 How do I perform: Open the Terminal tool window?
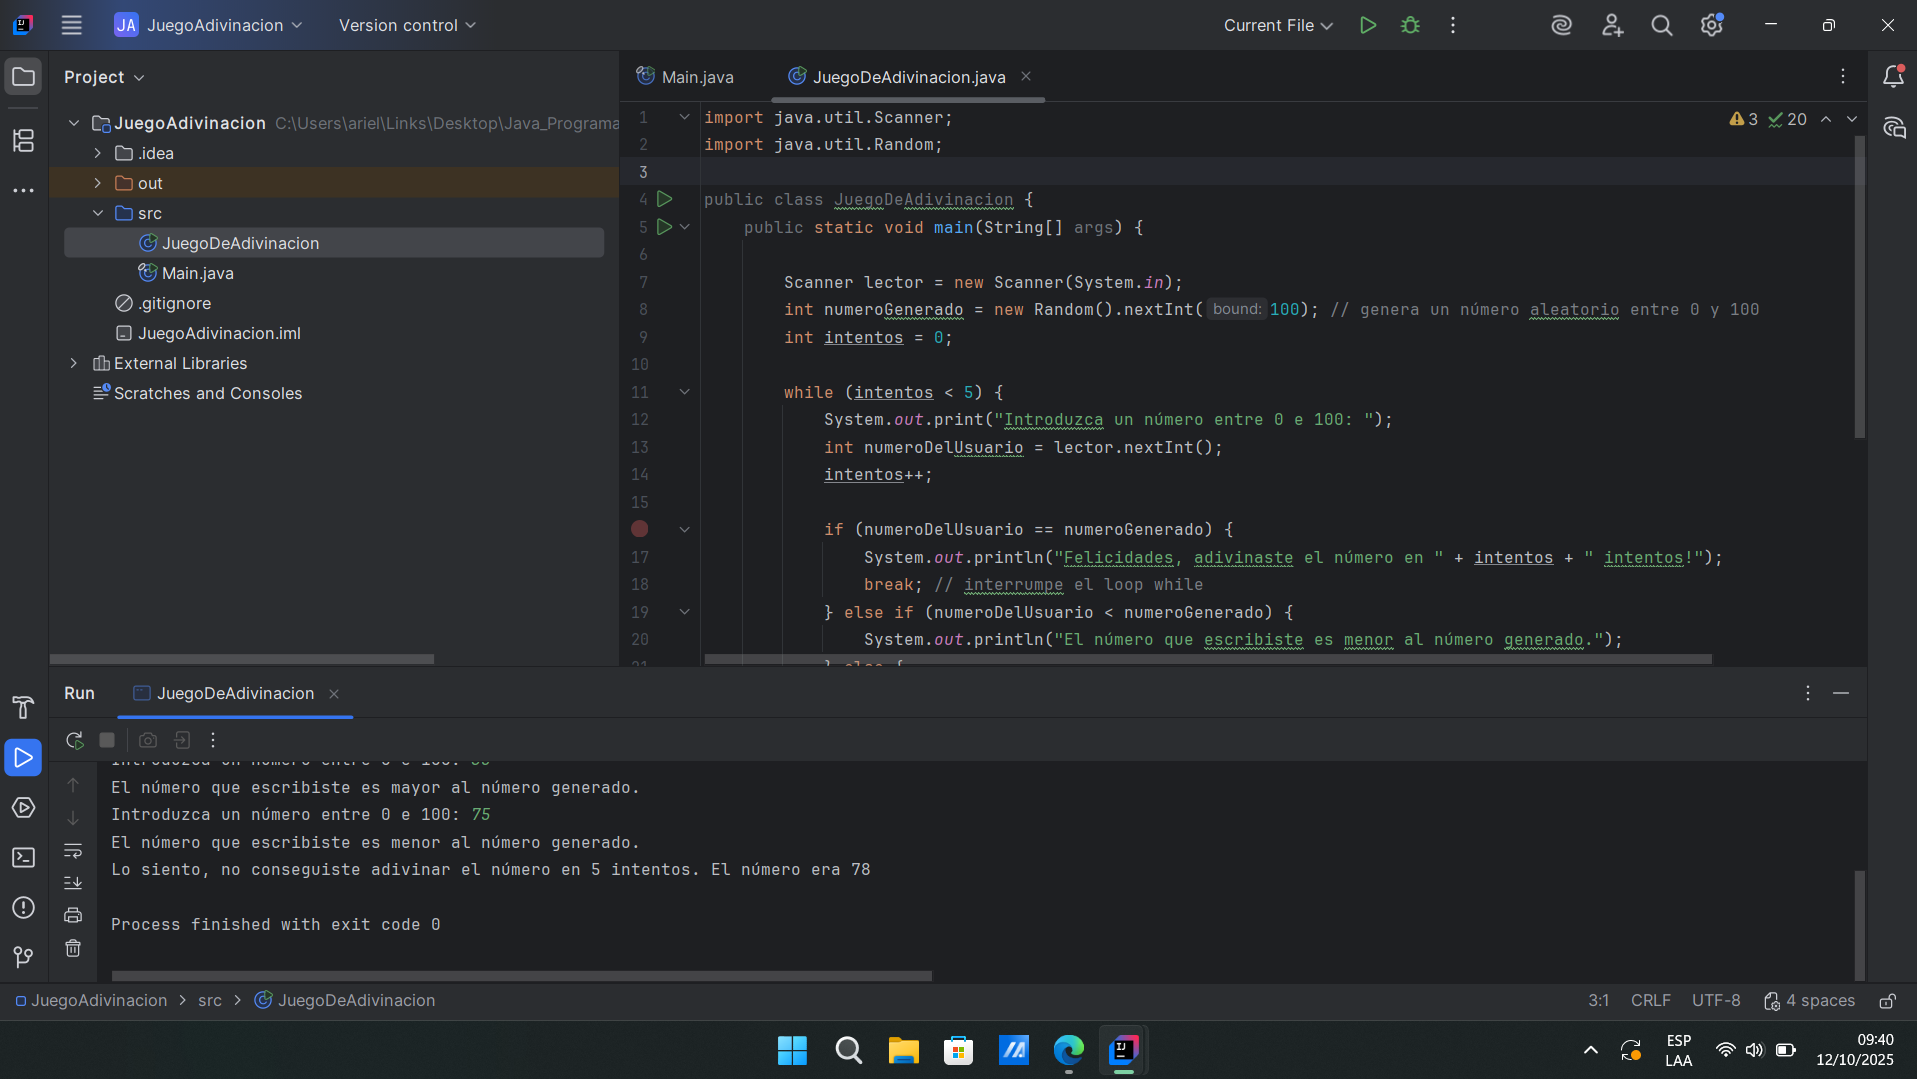[x=23, y=858]
